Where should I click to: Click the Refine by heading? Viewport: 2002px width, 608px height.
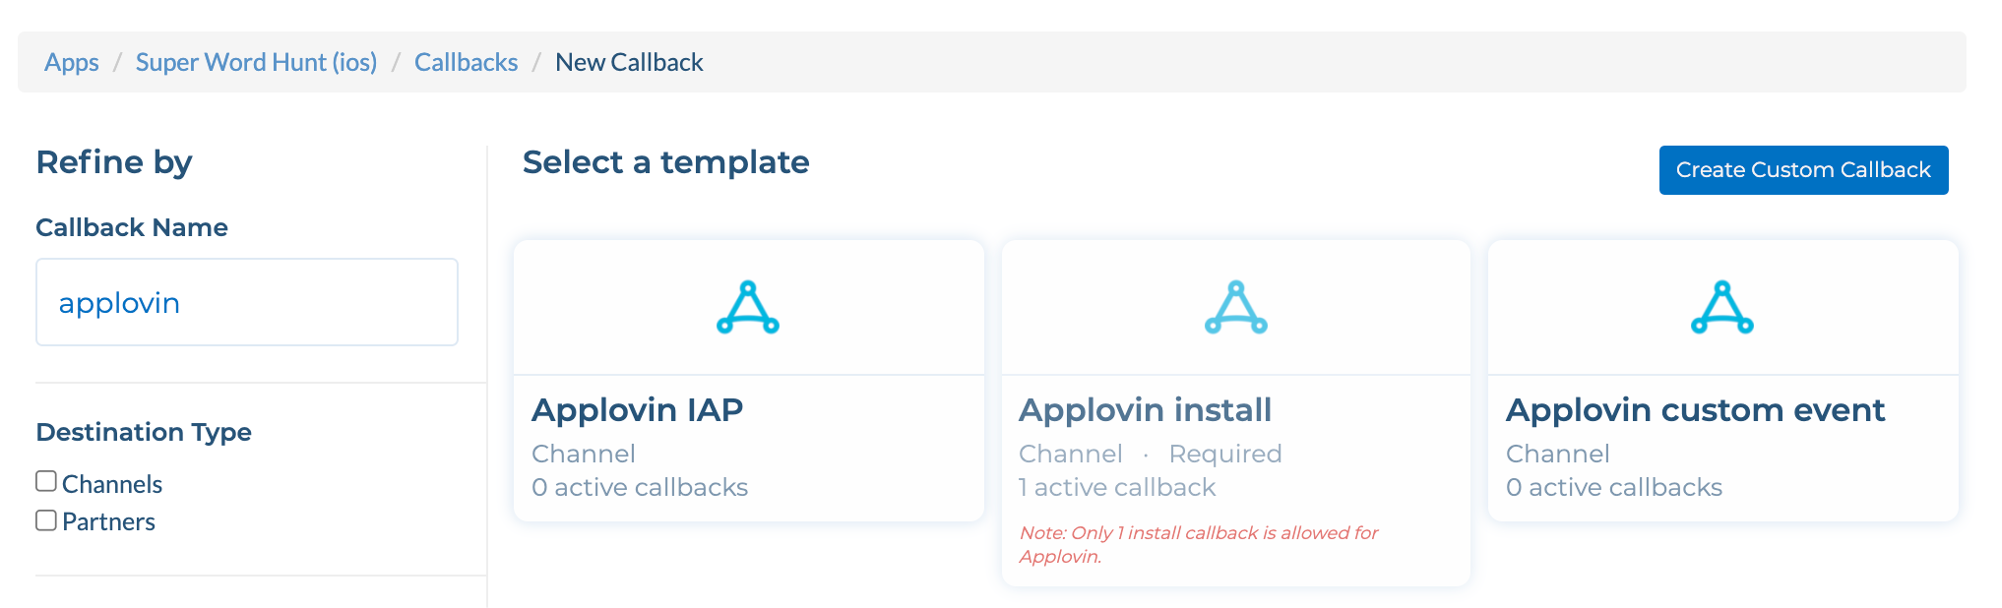(x=114, y=162)
